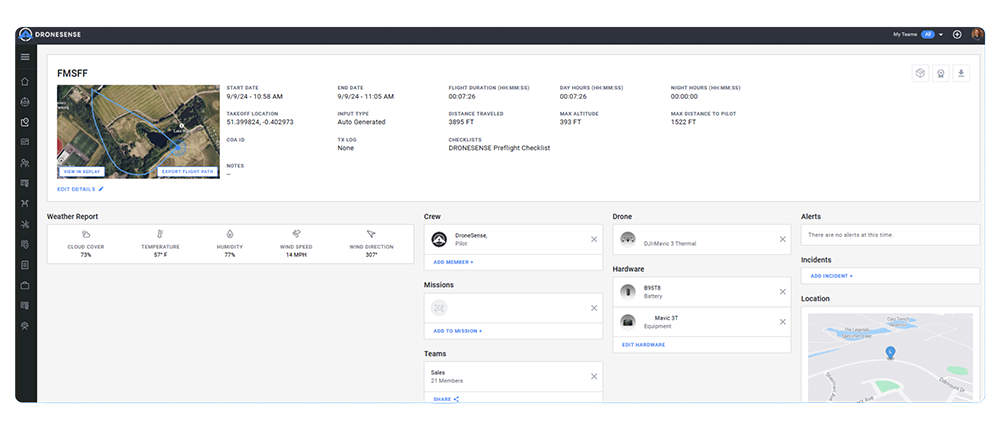Click View in Replay on map
Image resolution: width=1000 pixels, height=429 pixels.
pos(84,171)
